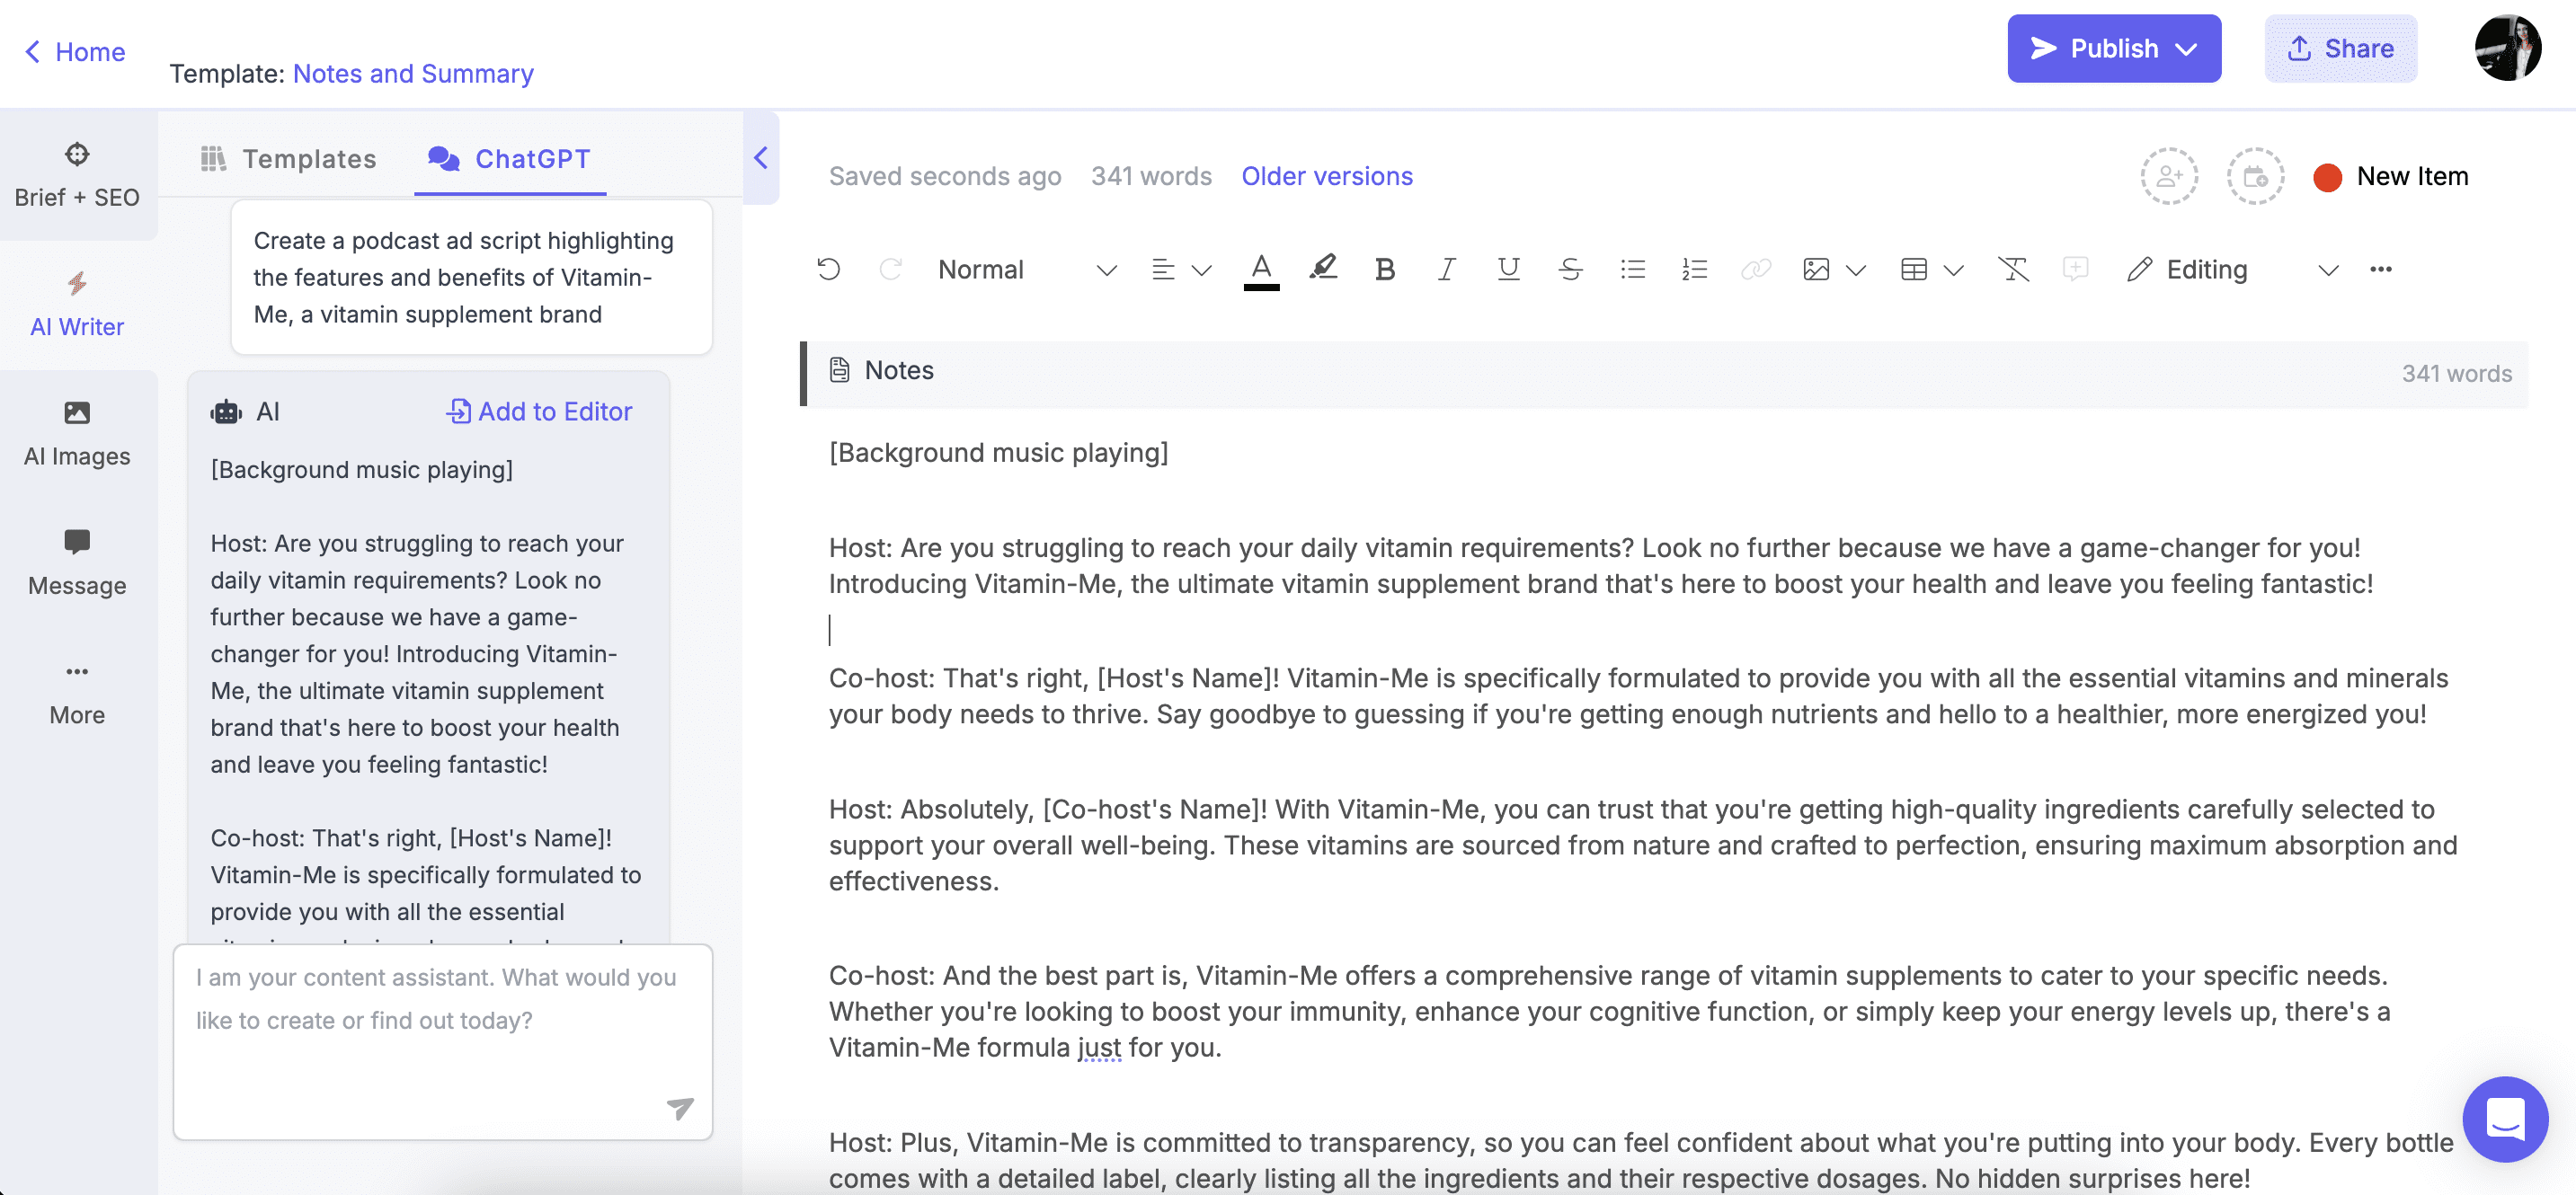Image resolution: width=2576 pixels, height=1195 pixels.
Task: Click the insert link icon
Action: coord(1755,269)
